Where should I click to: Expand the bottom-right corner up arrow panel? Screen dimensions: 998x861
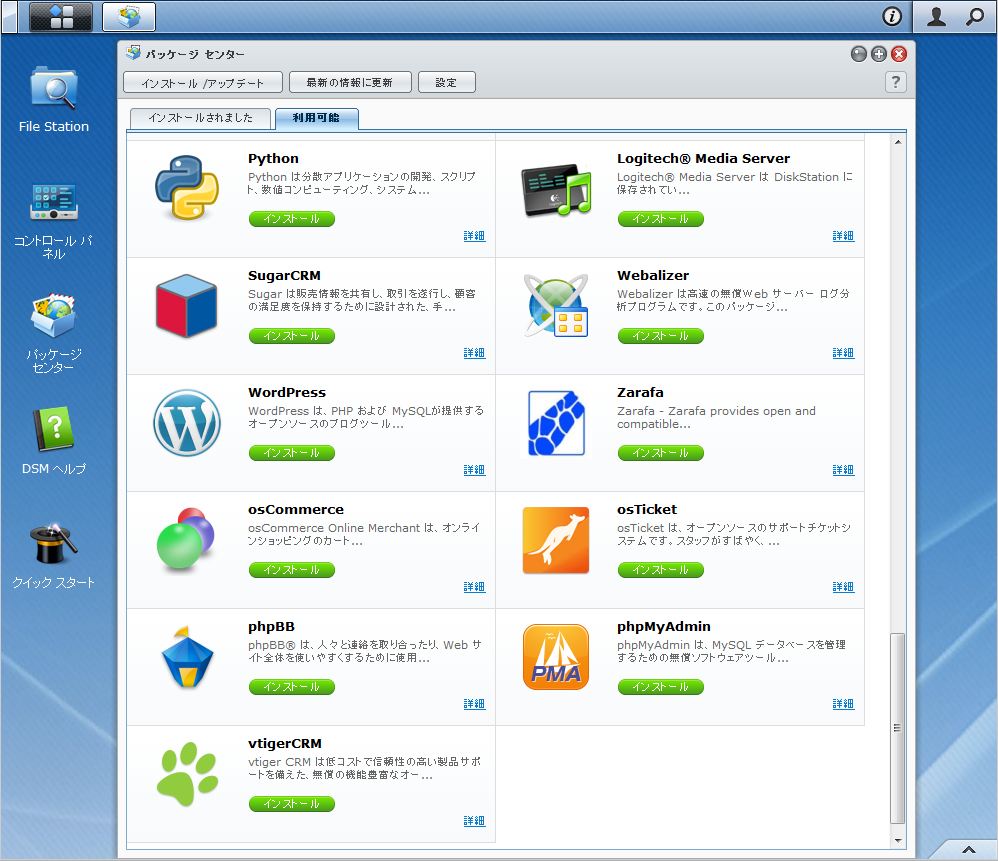(x=969, y=850)
